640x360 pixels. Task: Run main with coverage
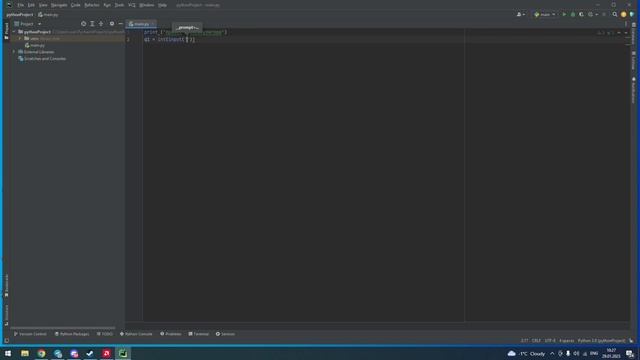[581, 14]
